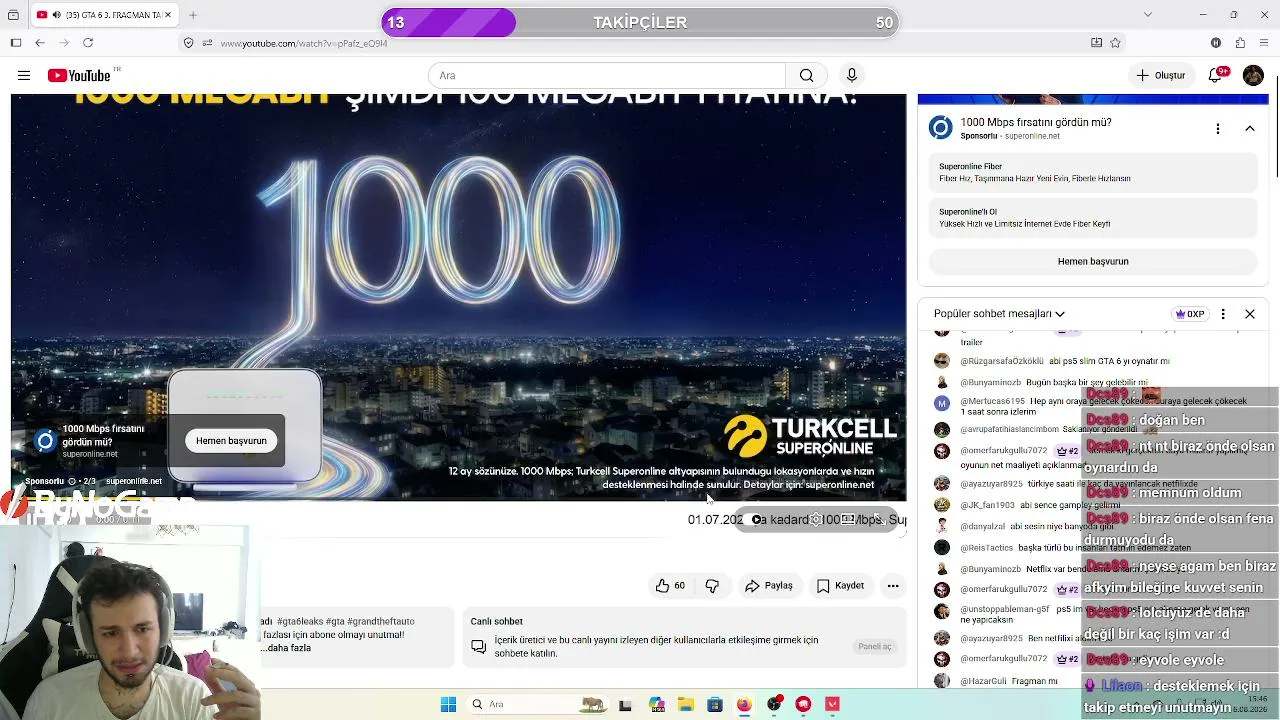
Task: Open the browser application menu
Action: pyautogui.click(x=1264, y=43)
